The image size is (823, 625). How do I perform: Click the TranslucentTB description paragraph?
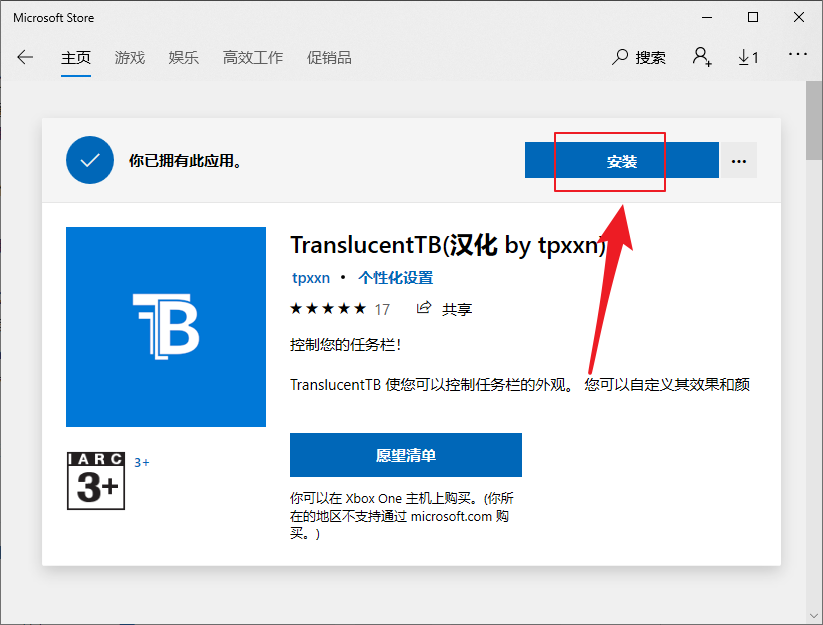click(520, 385)
